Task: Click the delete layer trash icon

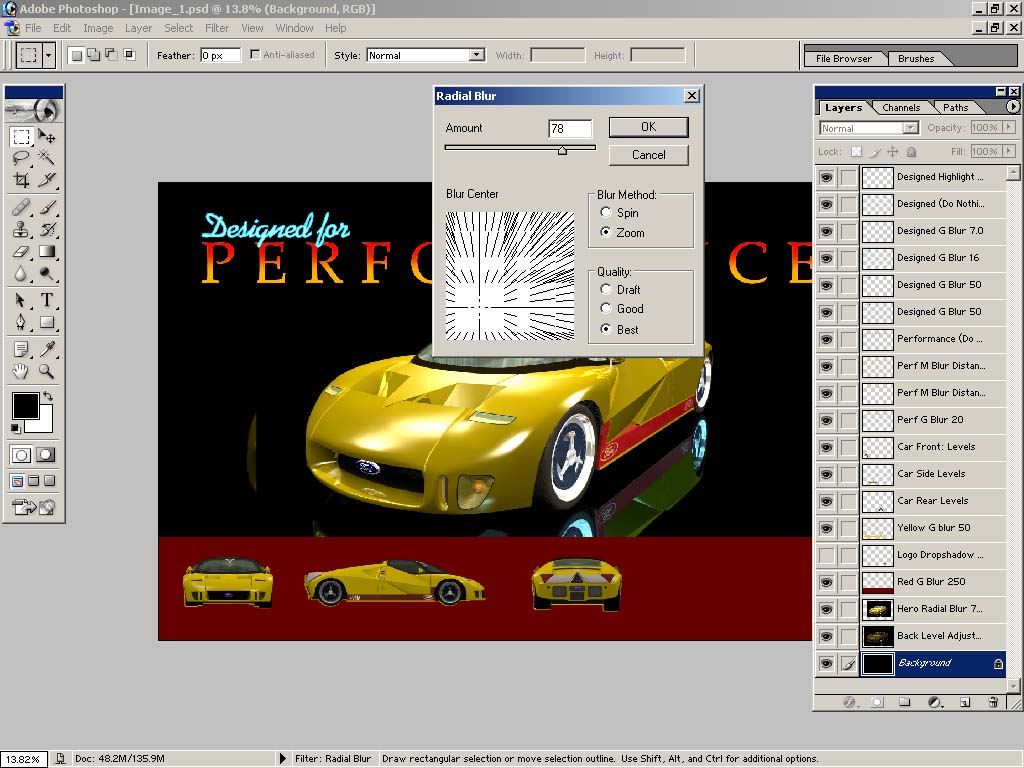Action: [993, 703]
